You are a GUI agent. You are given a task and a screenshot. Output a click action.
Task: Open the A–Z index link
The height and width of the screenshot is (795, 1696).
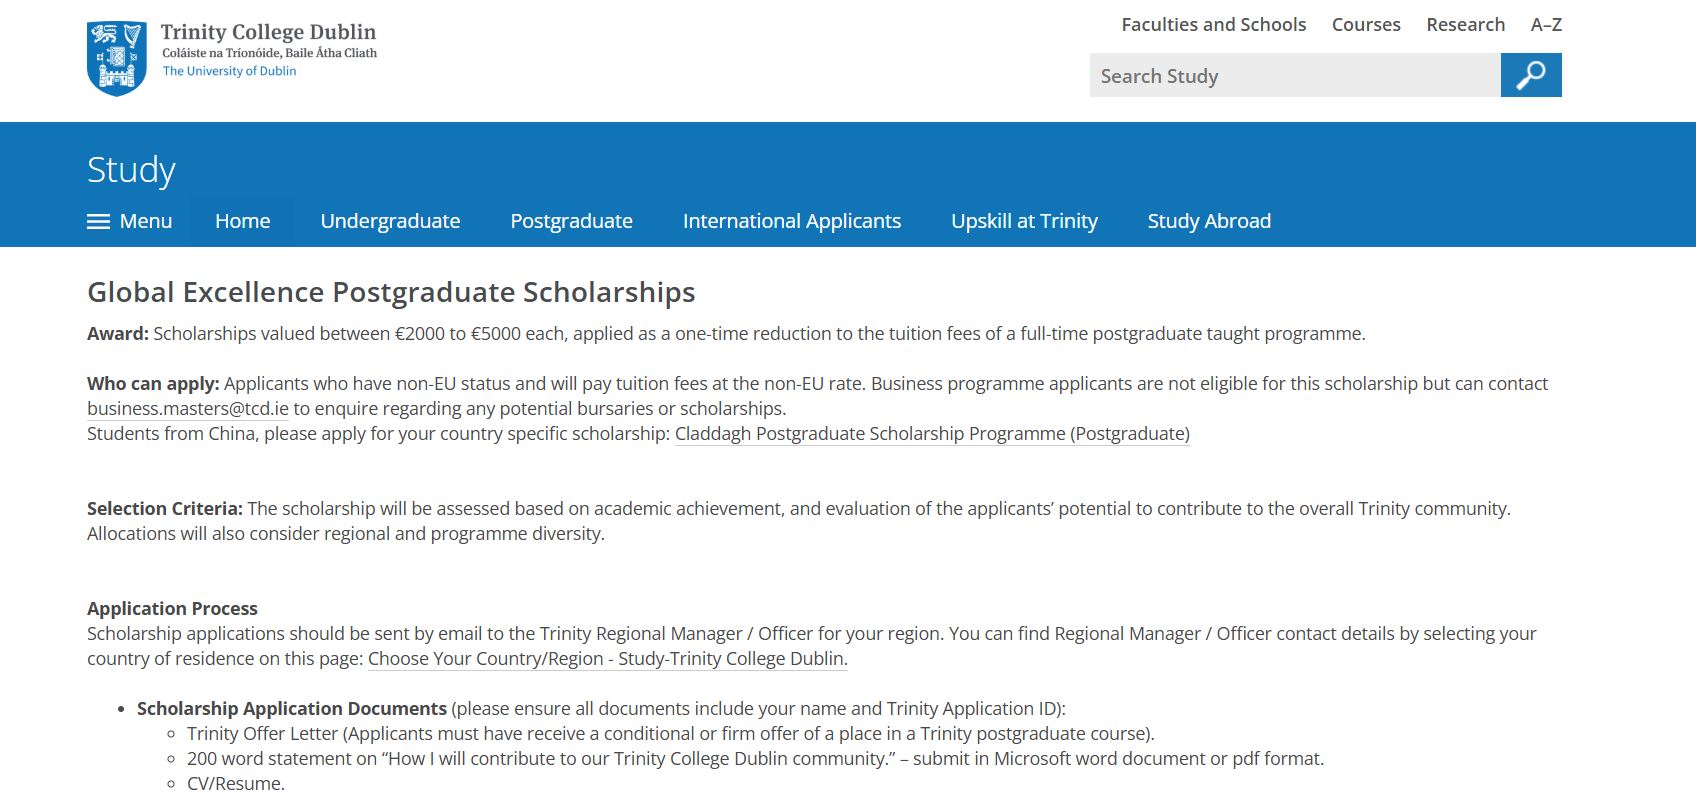pyautogui.click(x=1546, y=25)
